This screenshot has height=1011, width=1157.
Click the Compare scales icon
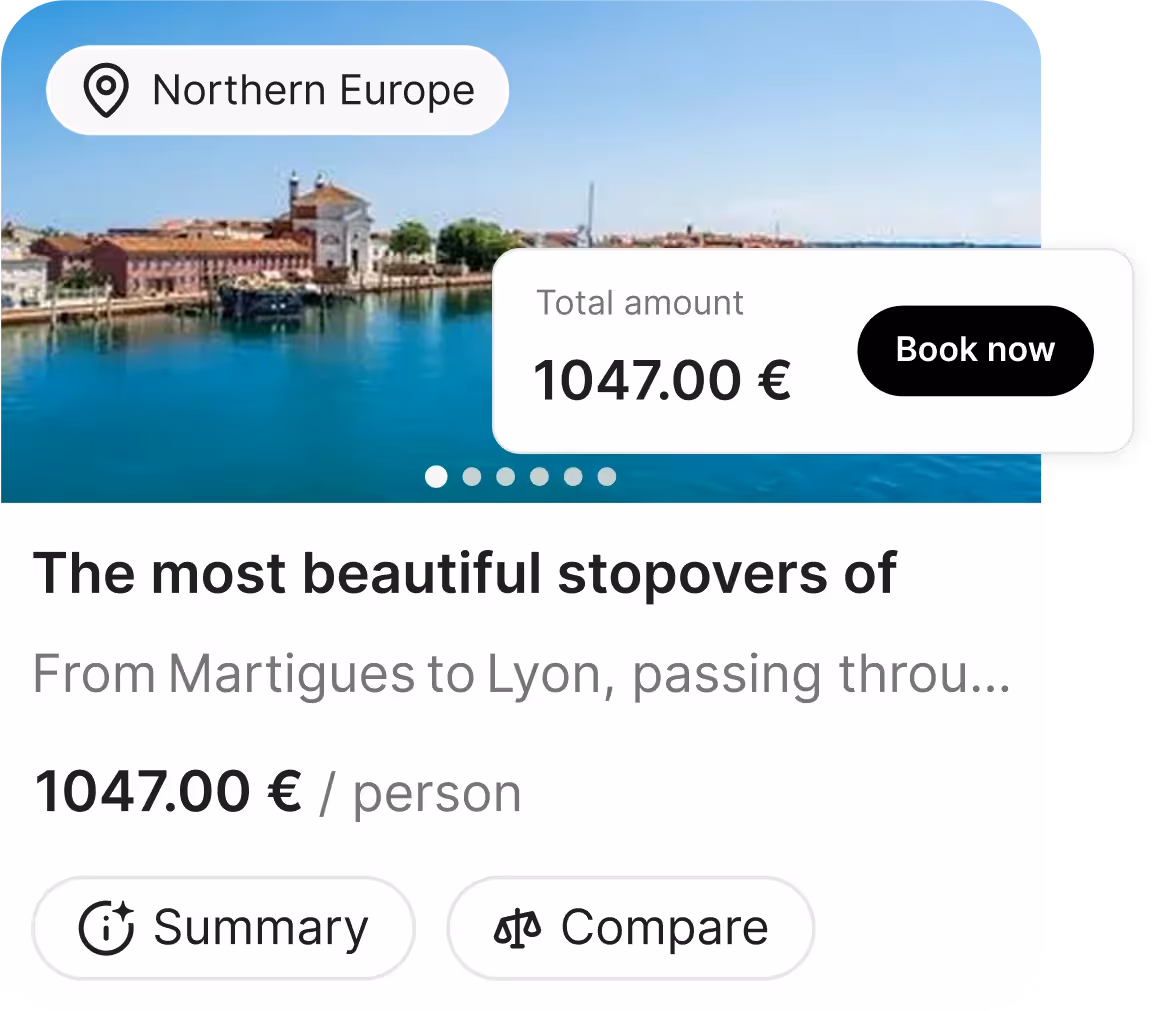point(517,928)
